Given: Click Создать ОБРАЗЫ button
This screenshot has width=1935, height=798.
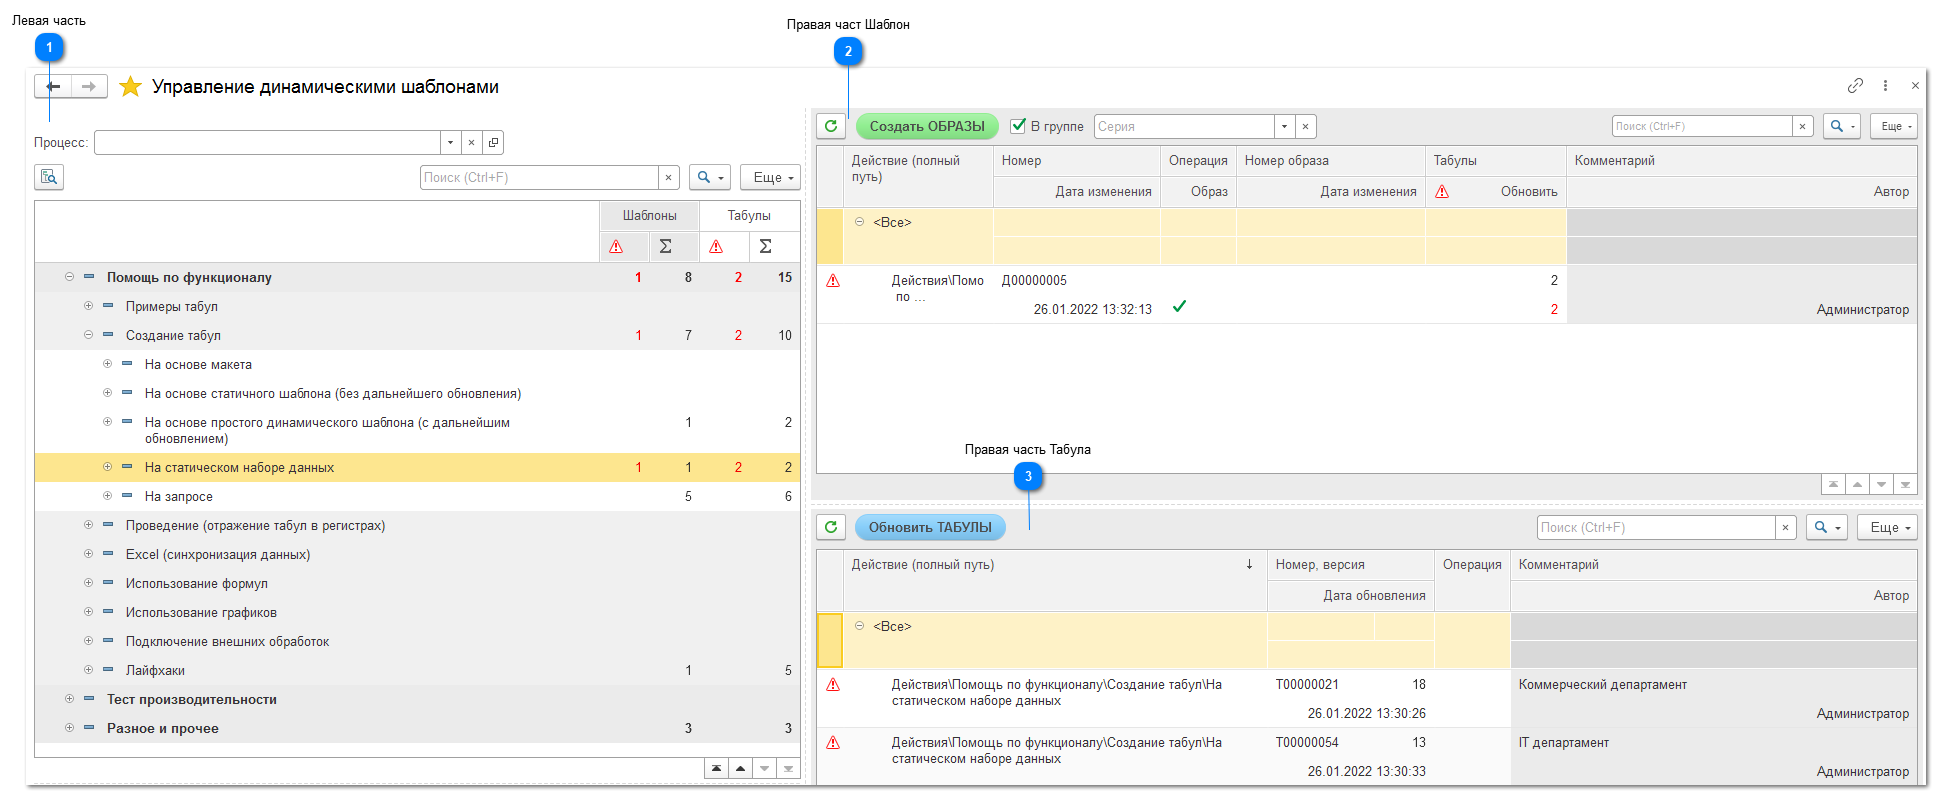Looking at the screenshot, I should click(927, 126).
